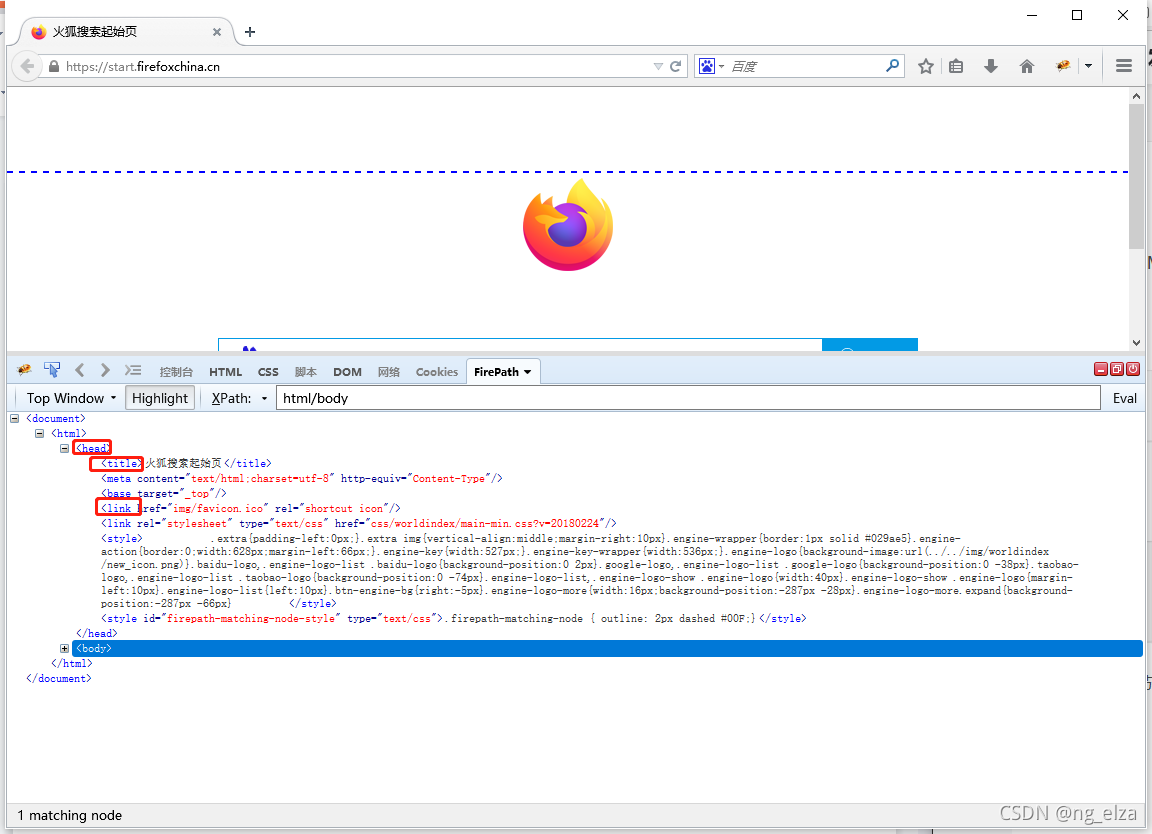Switch to the 脚本 panel tab
This screenshot has height=834, width=1152.
pyautogui.click(x=306, y=372)
